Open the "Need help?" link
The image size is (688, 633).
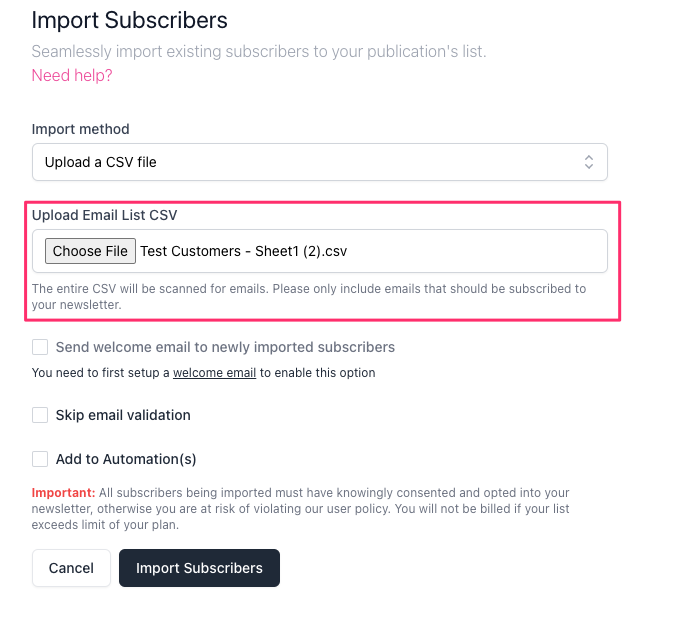pyautogui.click(x=72, y=76)
